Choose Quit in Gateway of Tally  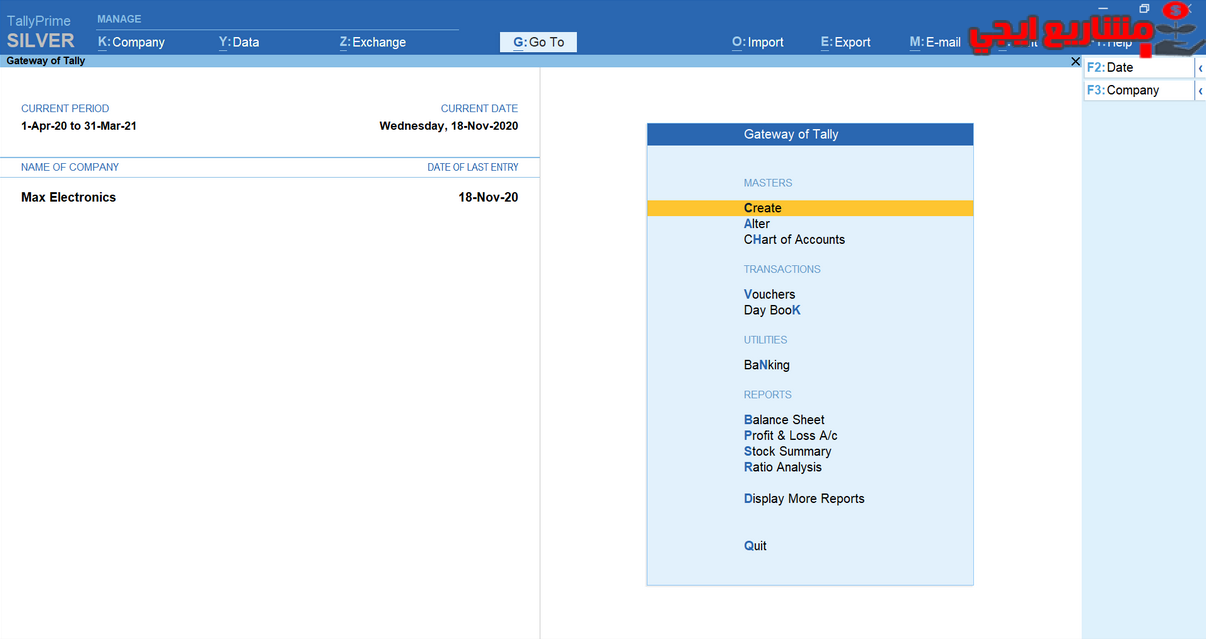click(x=755, y=546)
